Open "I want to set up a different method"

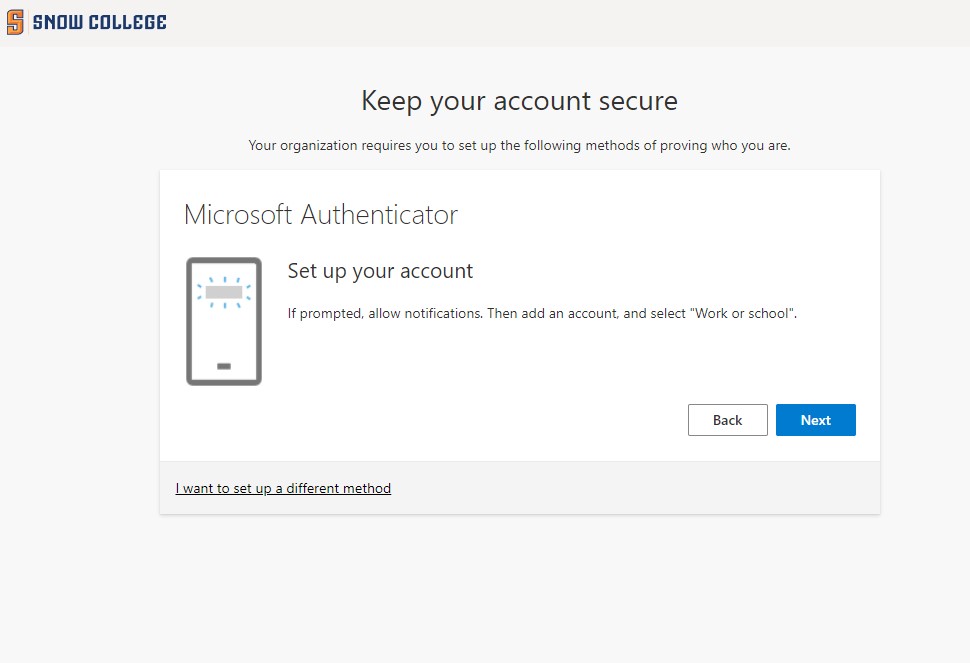pos(283,489)
